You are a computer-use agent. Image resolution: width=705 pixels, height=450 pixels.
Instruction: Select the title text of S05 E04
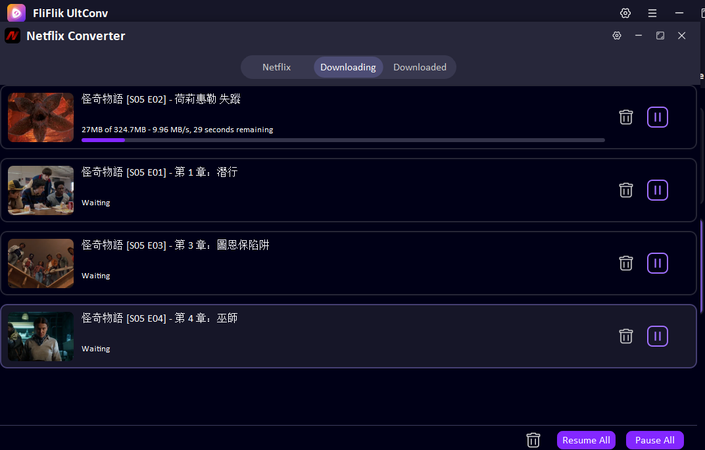click(x=159, y=318)
